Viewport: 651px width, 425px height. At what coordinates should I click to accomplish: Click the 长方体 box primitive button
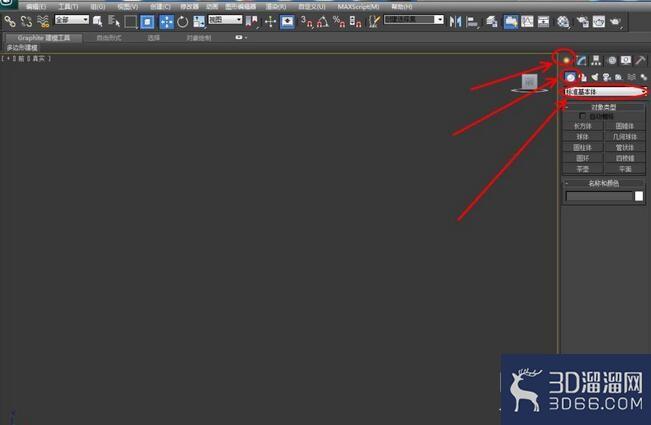[582, 126]
